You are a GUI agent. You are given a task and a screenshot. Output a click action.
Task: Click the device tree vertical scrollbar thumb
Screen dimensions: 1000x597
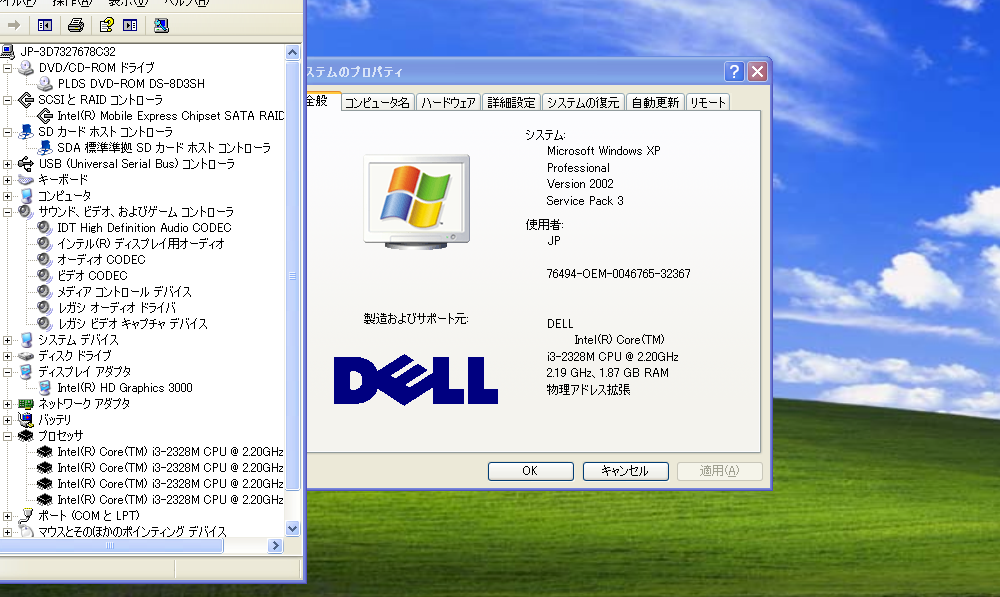pyautogui.click(x=292, y=276)
